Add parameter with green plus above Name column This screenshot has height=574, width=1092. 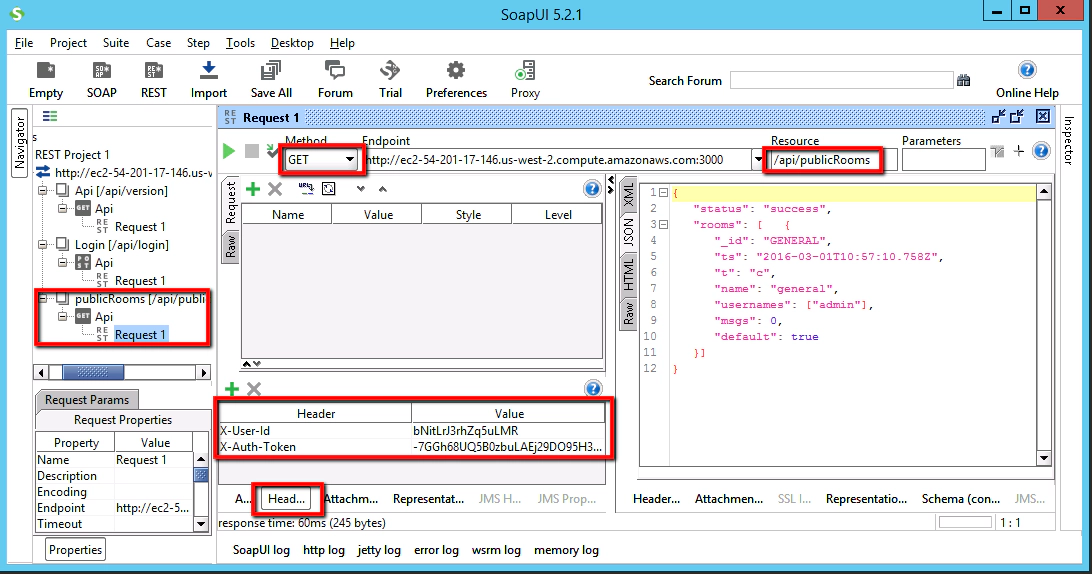coord(253,189)
